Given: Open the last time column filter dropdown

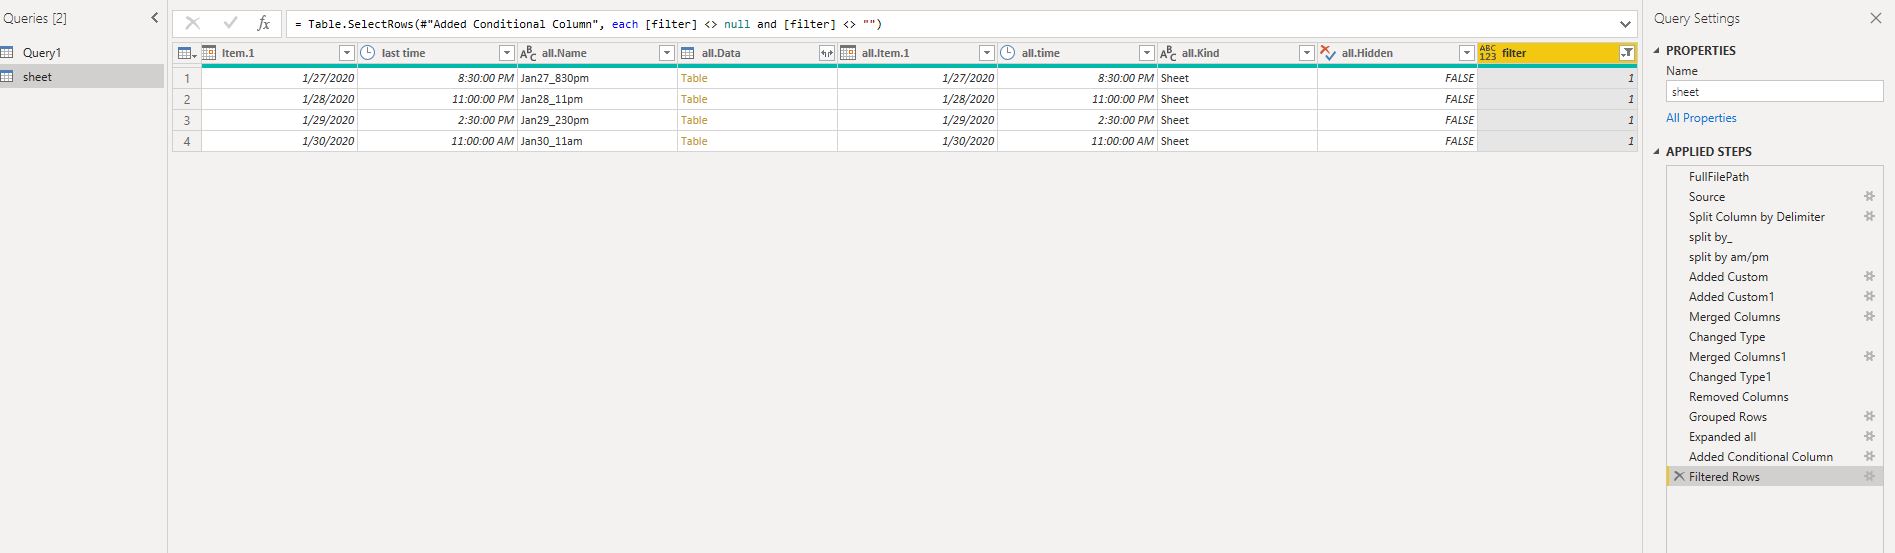Looking at the screenshot, I should coord(507,53).
